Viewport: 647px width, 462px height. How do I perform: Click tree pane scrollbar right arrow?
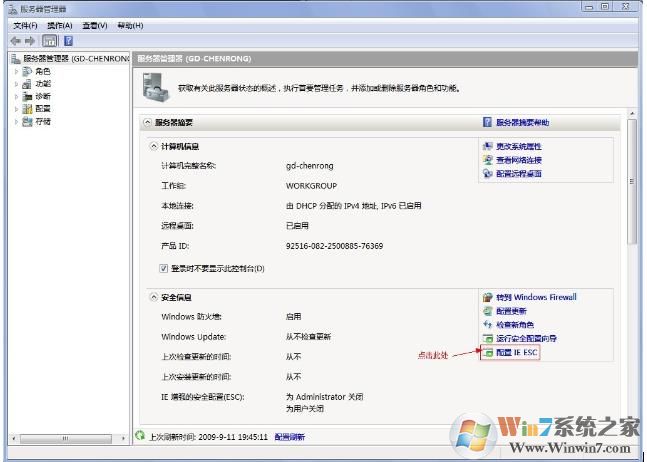pyautogui.click(x=123, y=438)
